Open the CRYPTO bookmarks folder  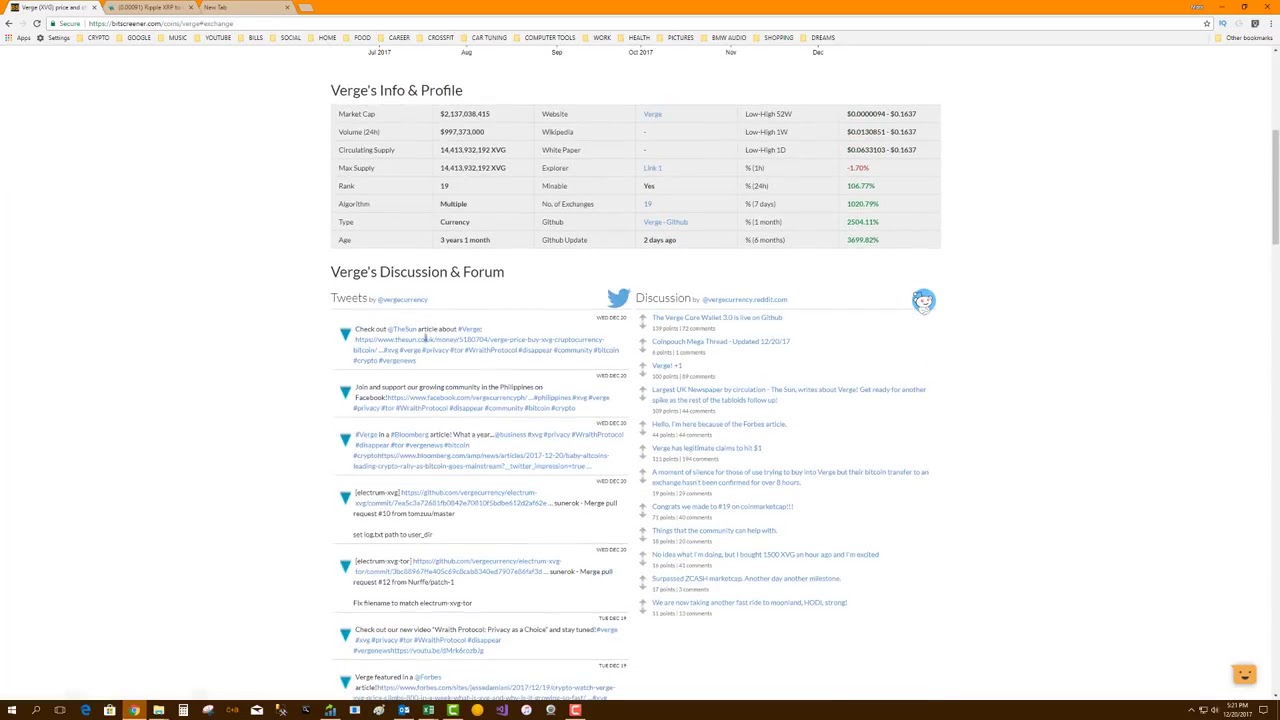click(x=93, y=38)
